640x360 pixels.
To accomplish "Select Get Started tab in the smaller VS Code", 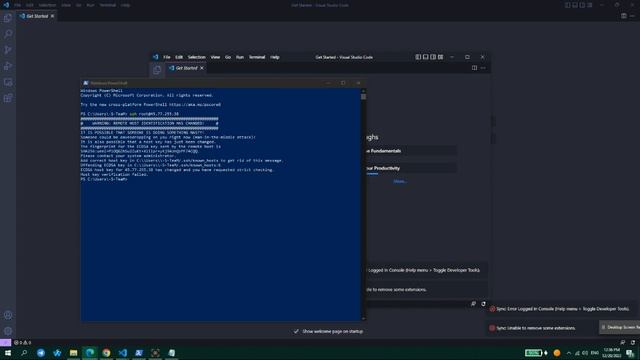I will [x=186, y=68].
